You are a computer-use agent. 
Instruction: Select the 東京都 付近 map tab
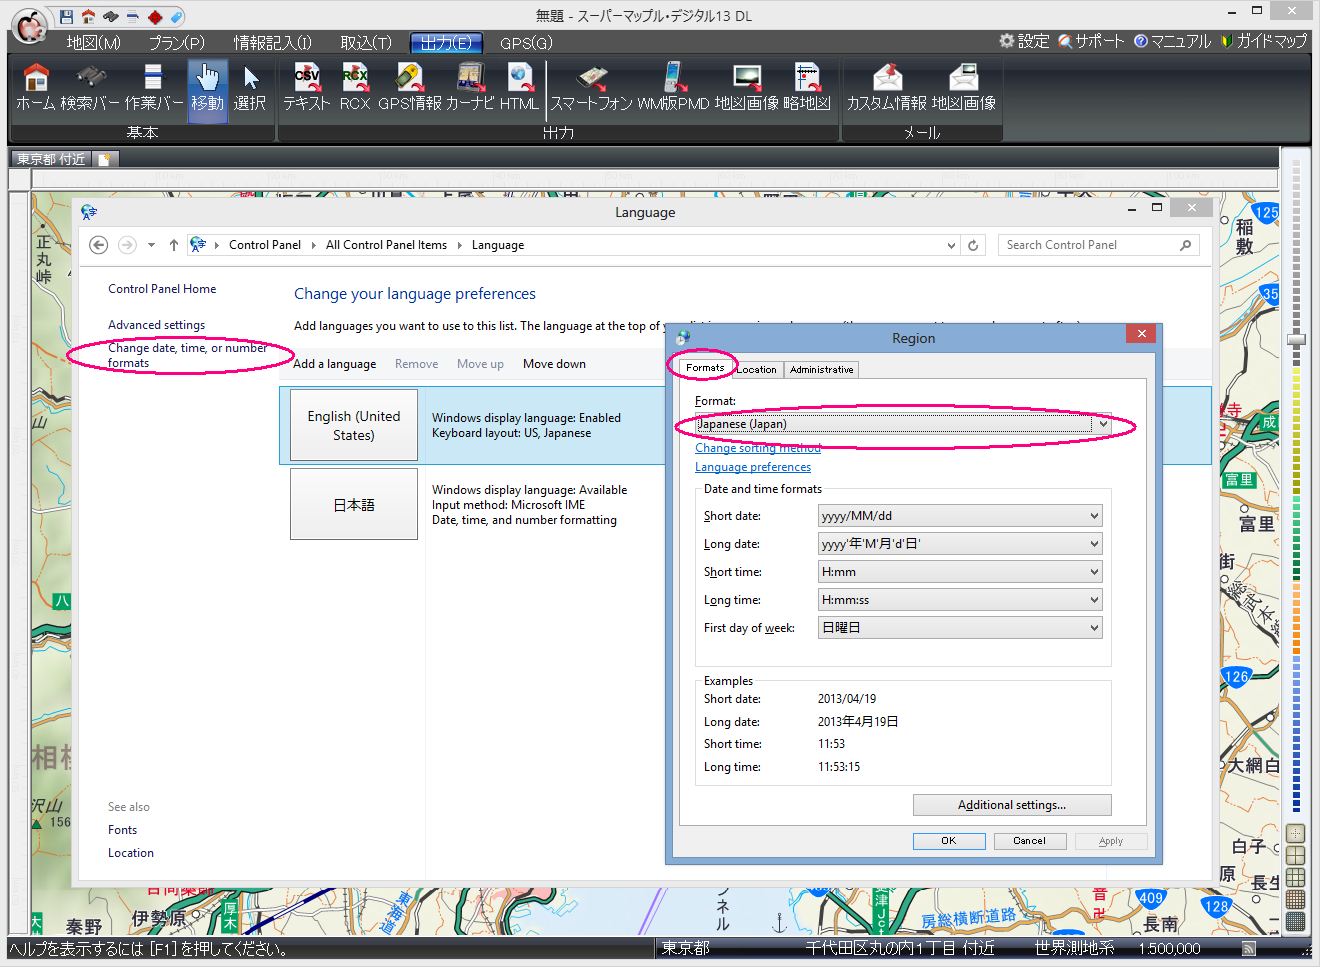click(51, 159)
